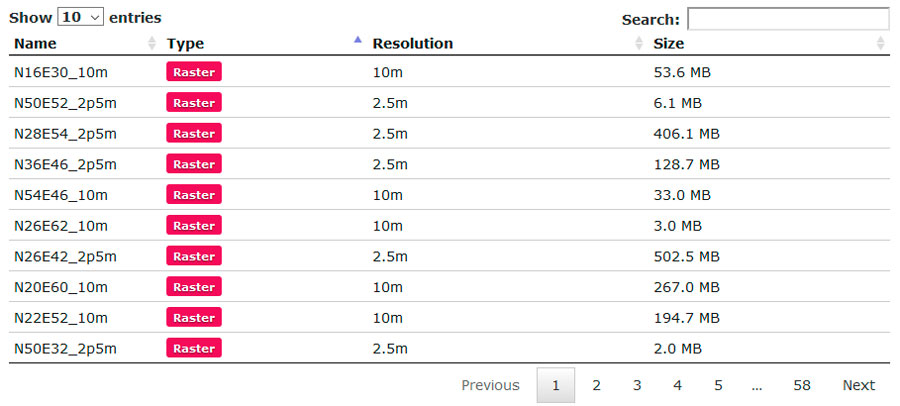Focus the Search input field
Image resolution: width=900 pixels, height=406 pixels.
[x=788, y=19]
